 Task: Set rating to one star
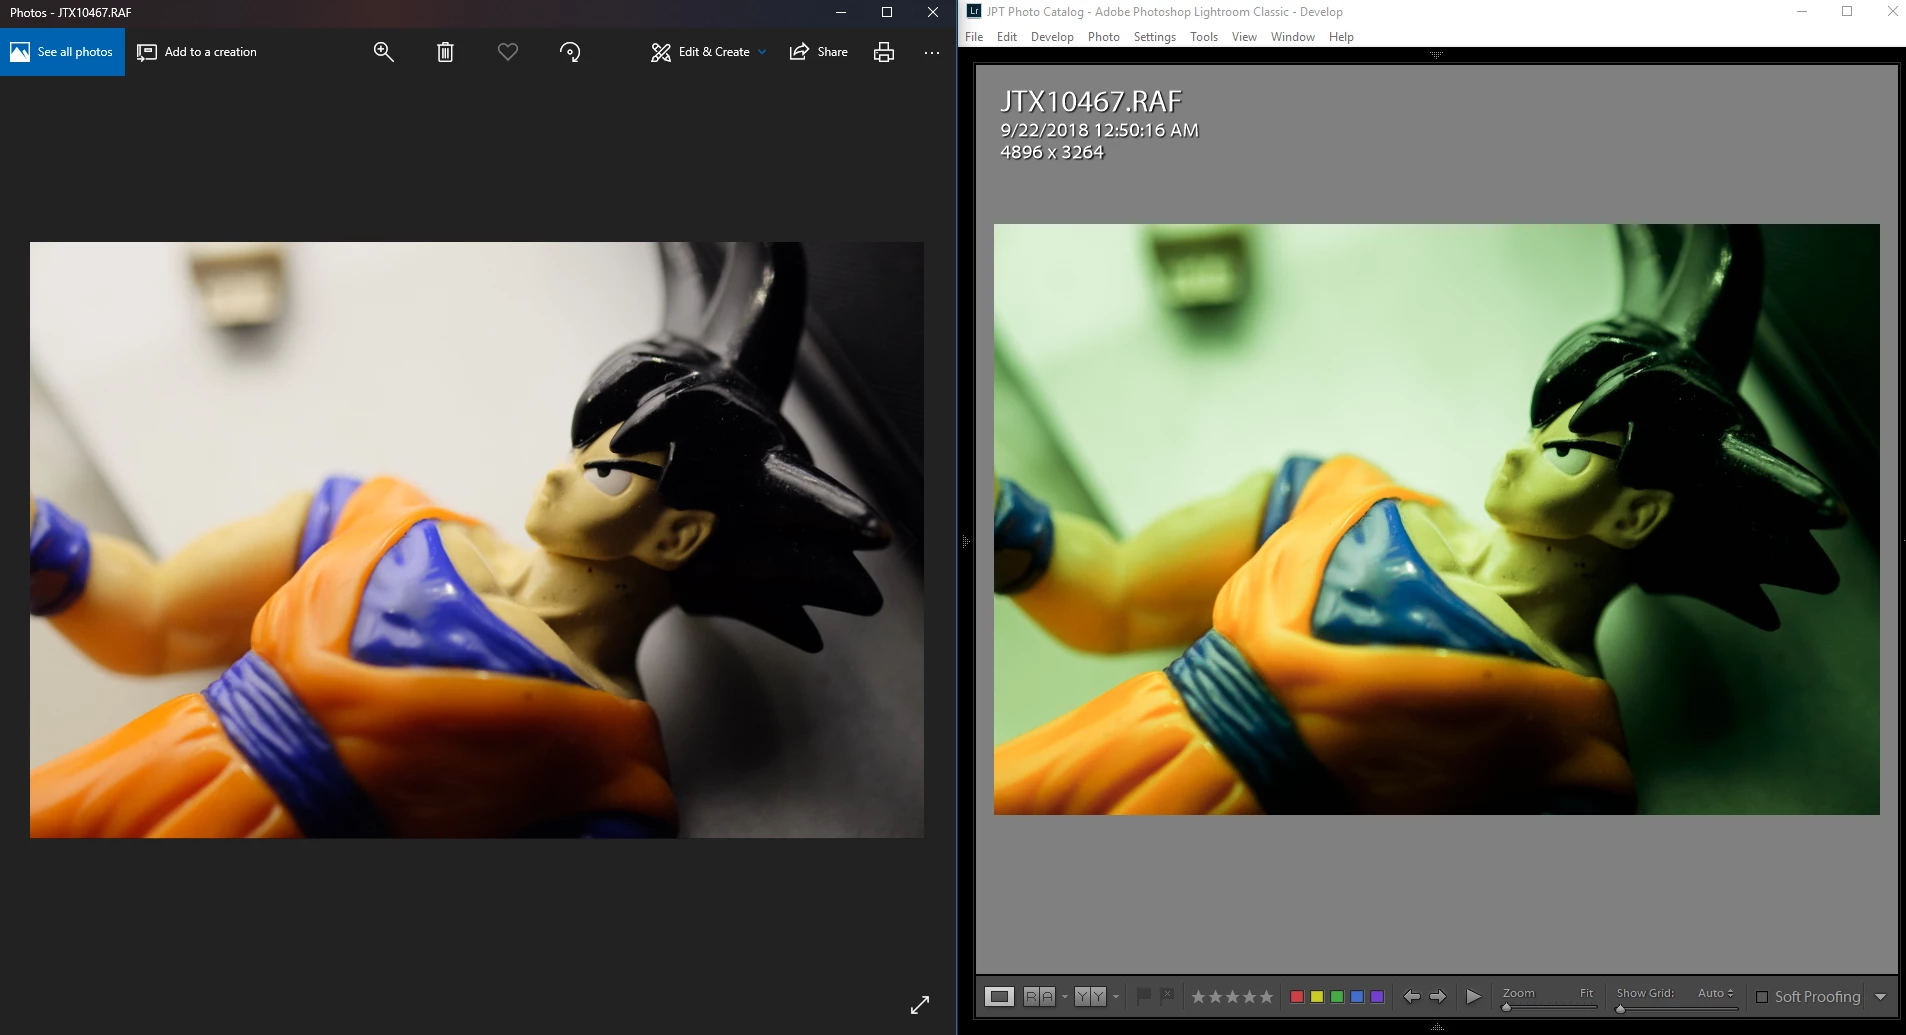pos(1198,997)
